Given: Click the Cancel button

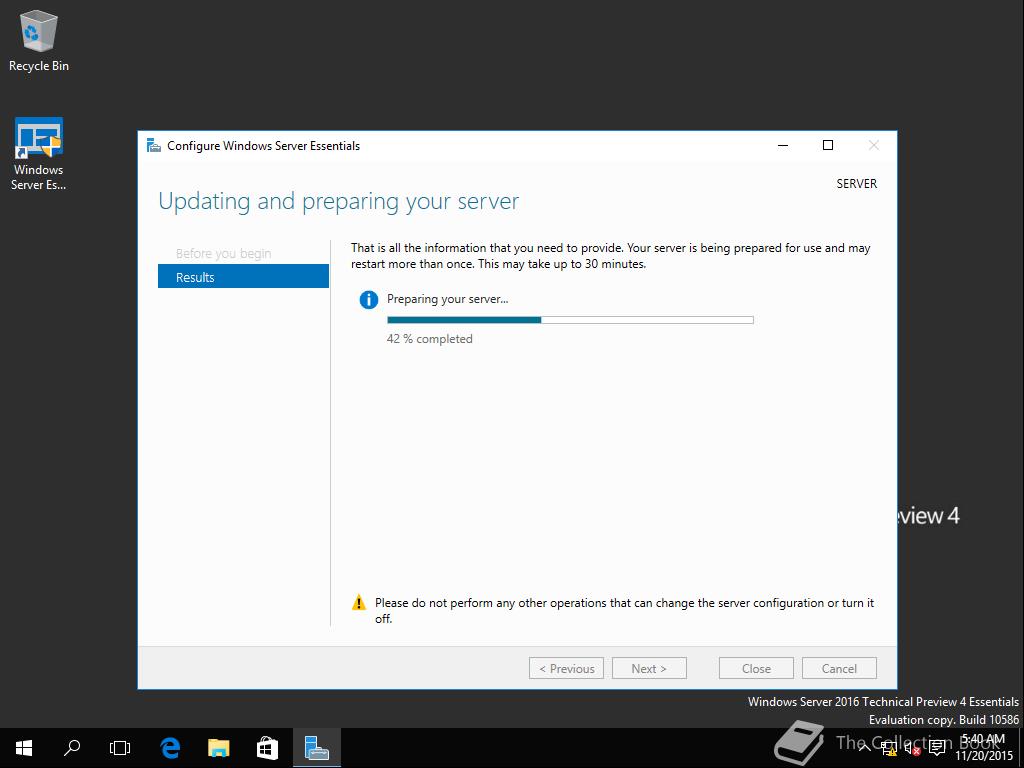Looking at the screenshot, I should (839, 668).
